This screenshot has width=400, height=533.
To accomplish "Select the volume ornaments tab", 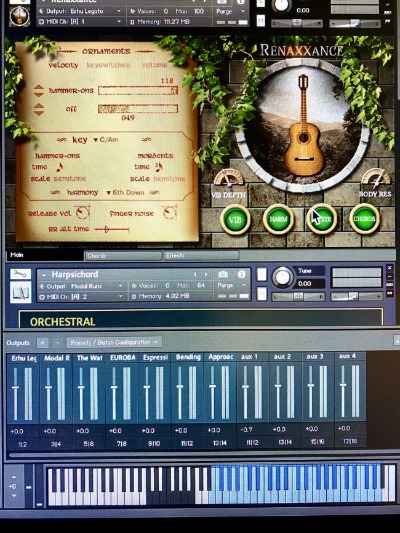I will click(155, 65).
